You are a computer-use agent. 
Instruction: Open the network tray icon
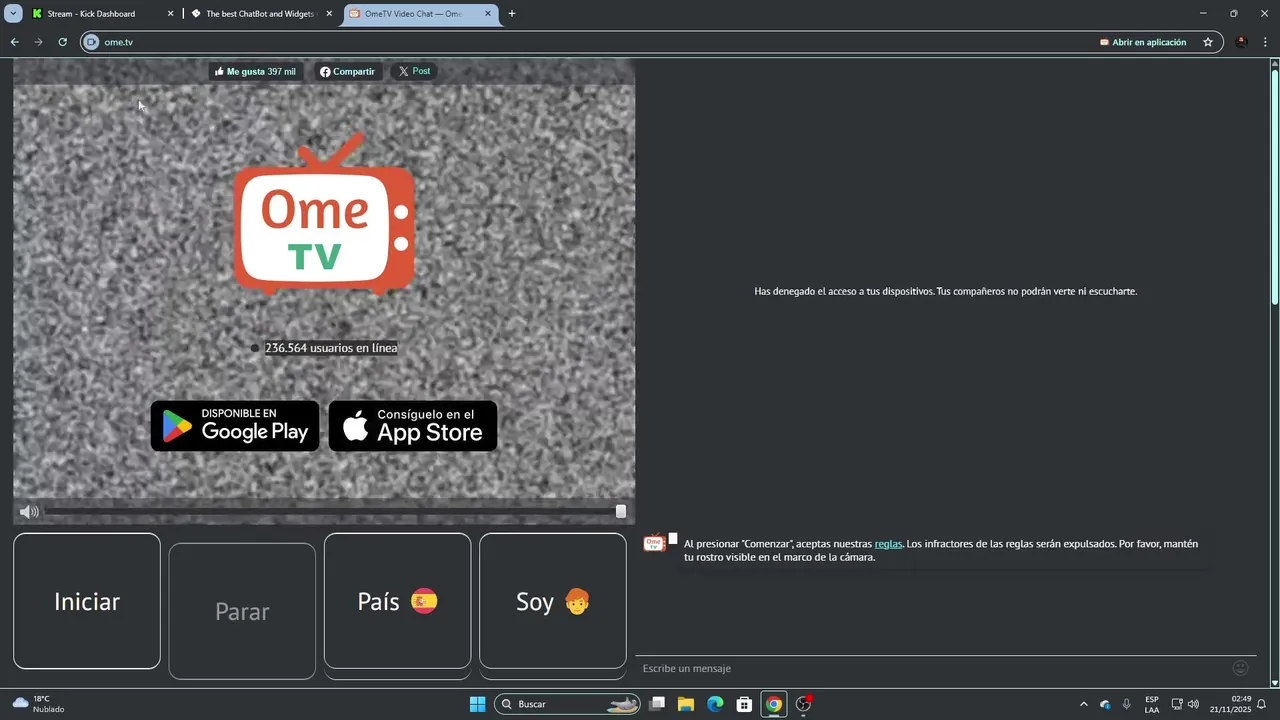click(1177, 704)
